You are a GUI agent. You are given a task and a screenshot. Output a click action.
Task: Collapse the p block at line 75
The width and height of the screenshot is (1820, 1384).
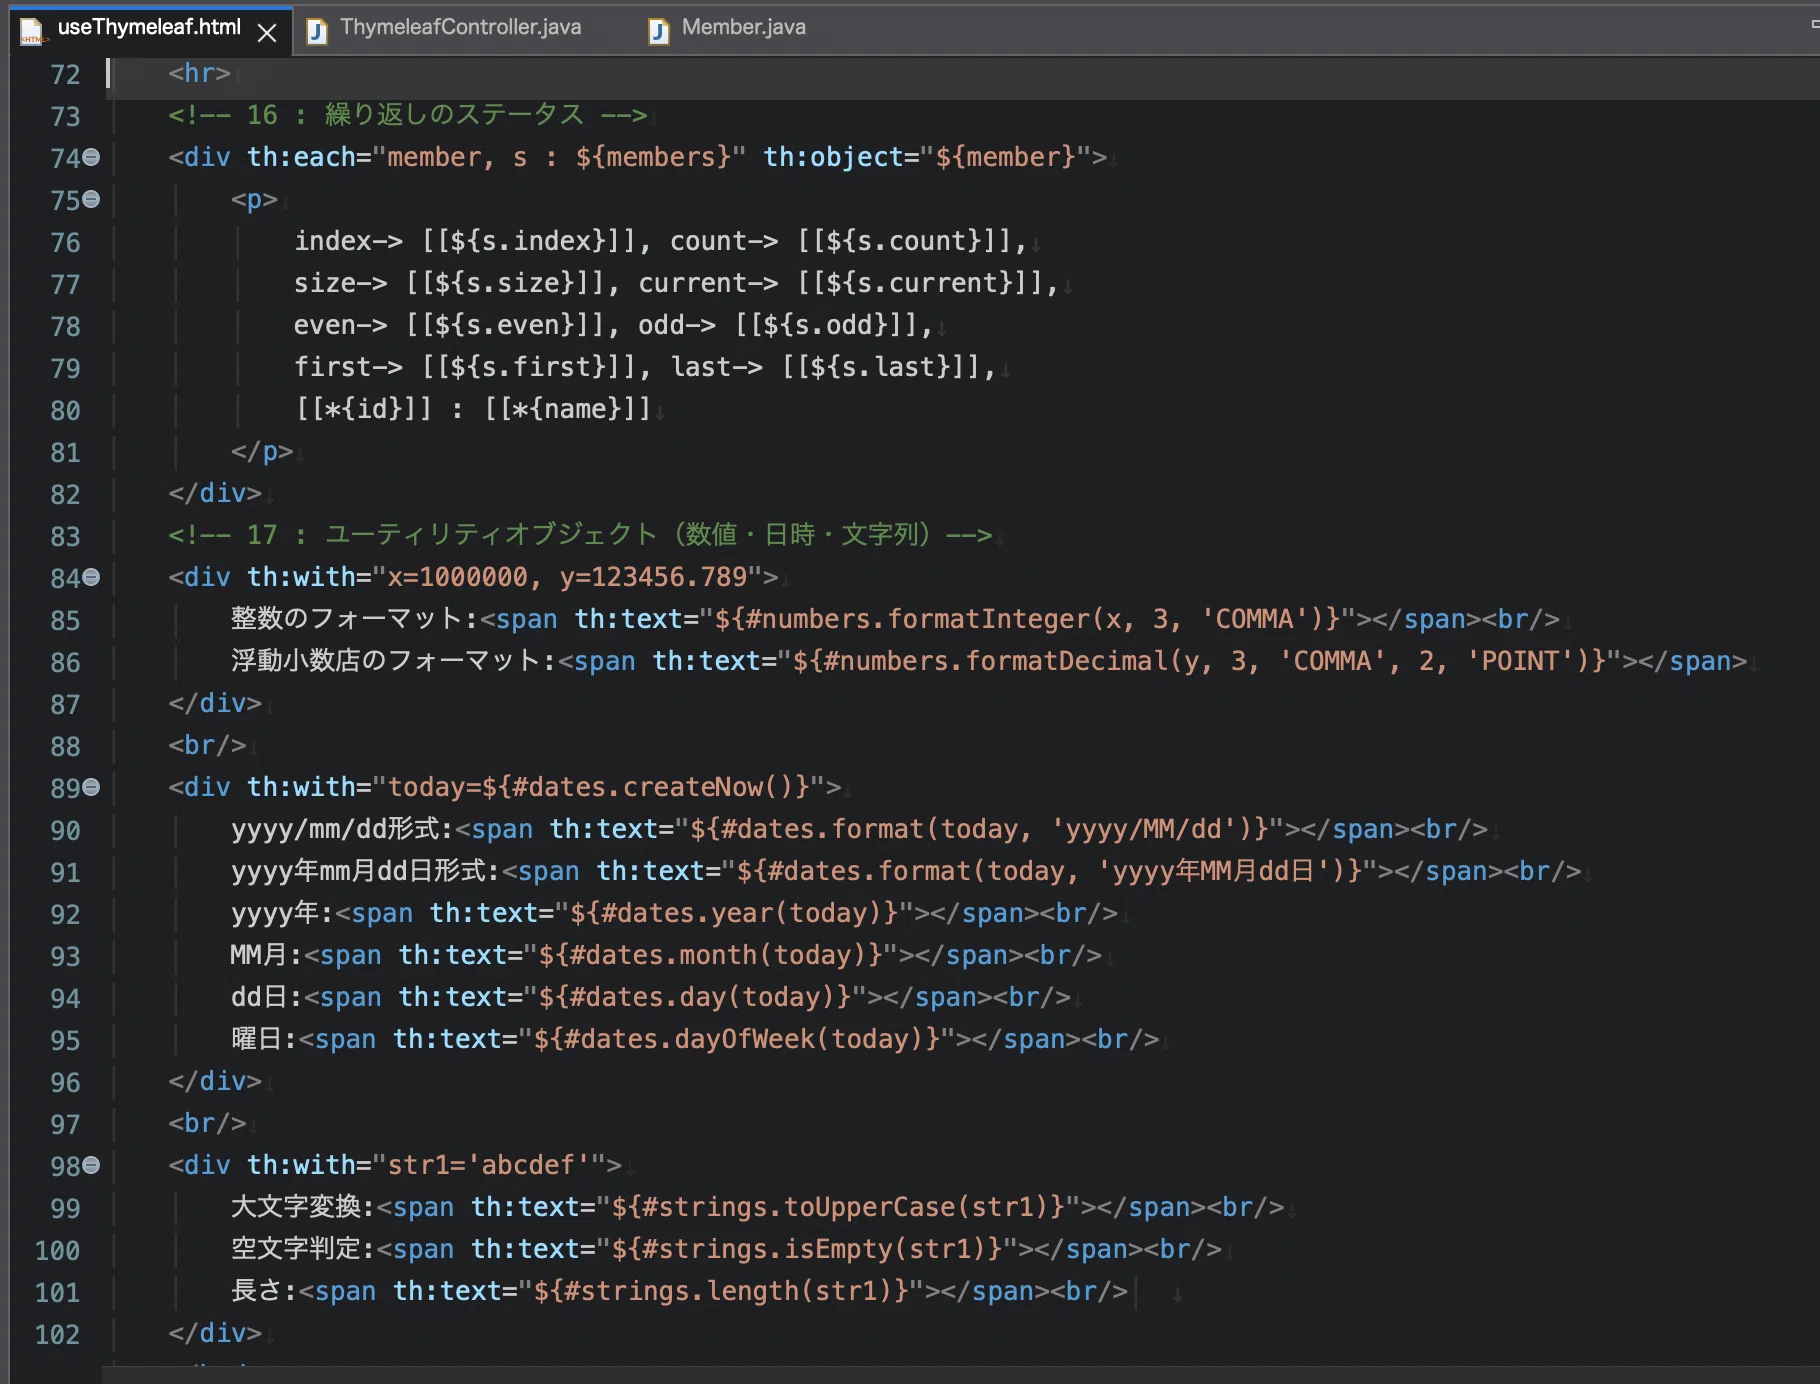click(91, 199)
